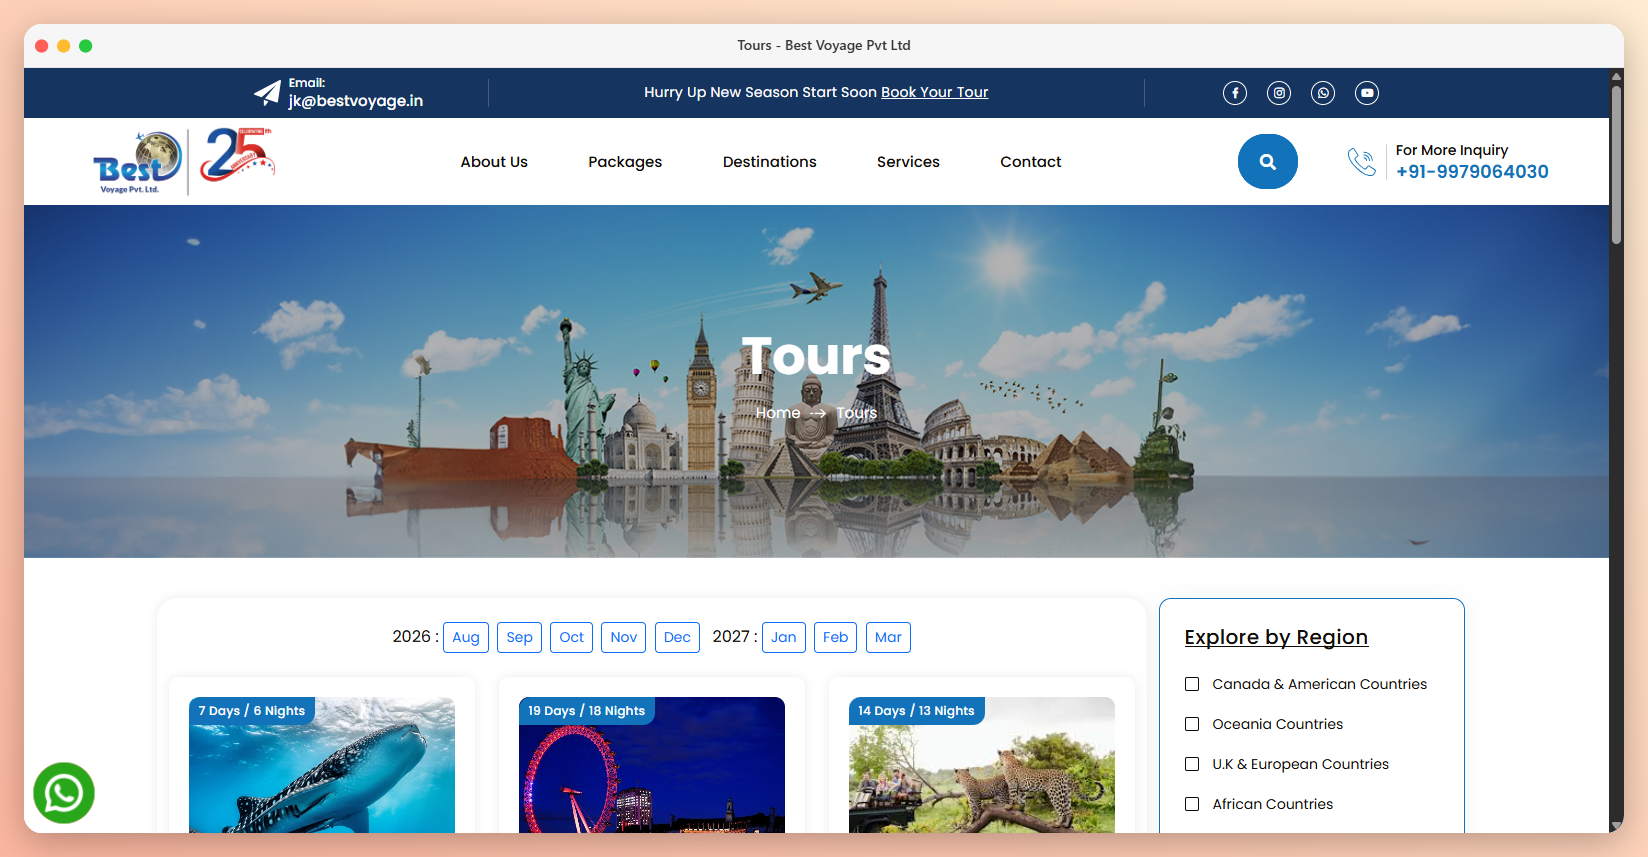Click the Tours breadcrumb text
The height and width of the screenshot is (857, 1648).
[x=856, y=413]
